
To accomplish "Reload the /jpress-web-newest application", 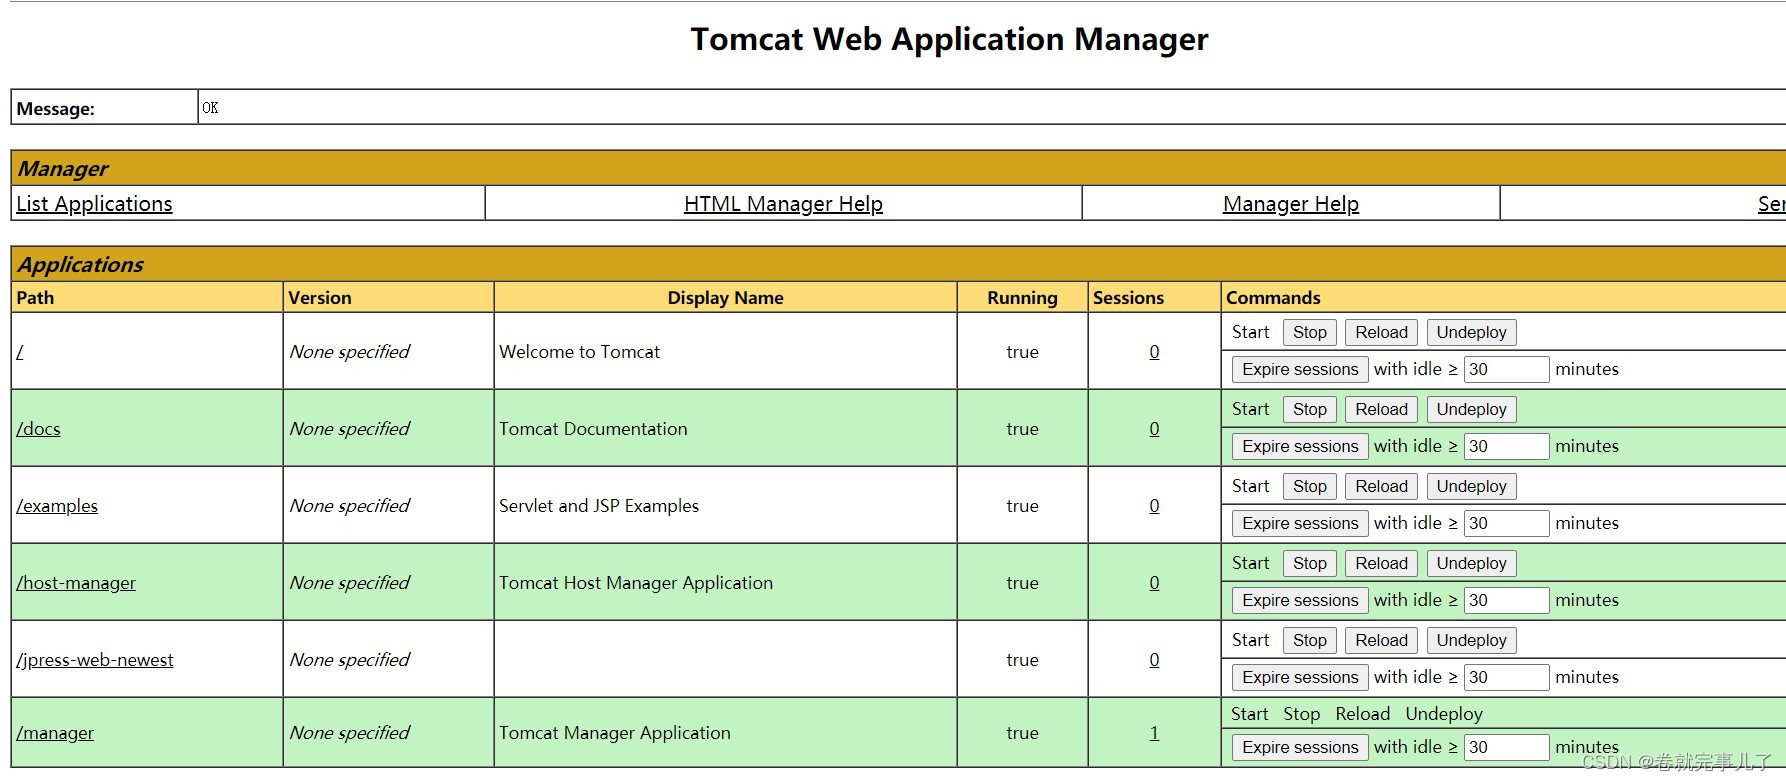I will (x=1381, y=641).
